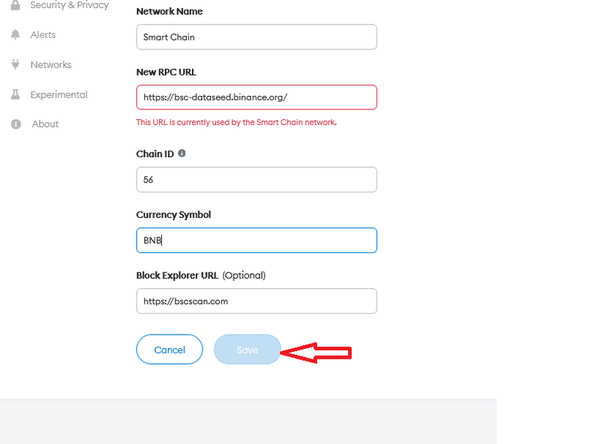
Task: Click the lock icon beside Security & Privacy
Action: click(15, 6)
